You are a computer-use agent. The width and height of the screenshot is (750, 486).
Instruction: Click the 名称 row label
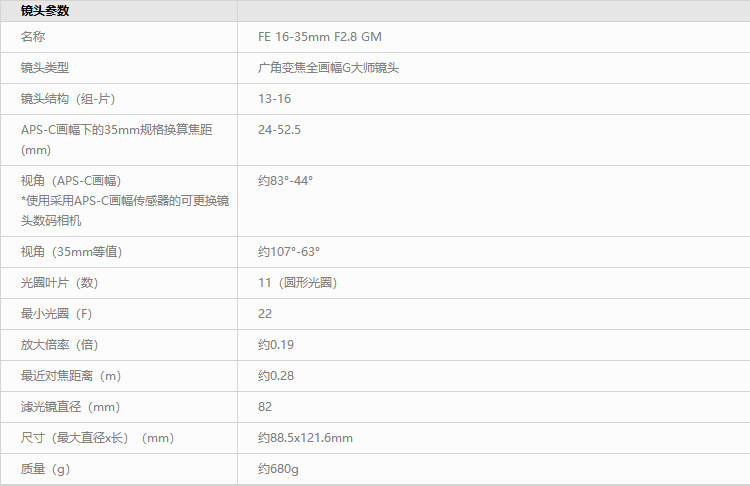tap(33, 37)
